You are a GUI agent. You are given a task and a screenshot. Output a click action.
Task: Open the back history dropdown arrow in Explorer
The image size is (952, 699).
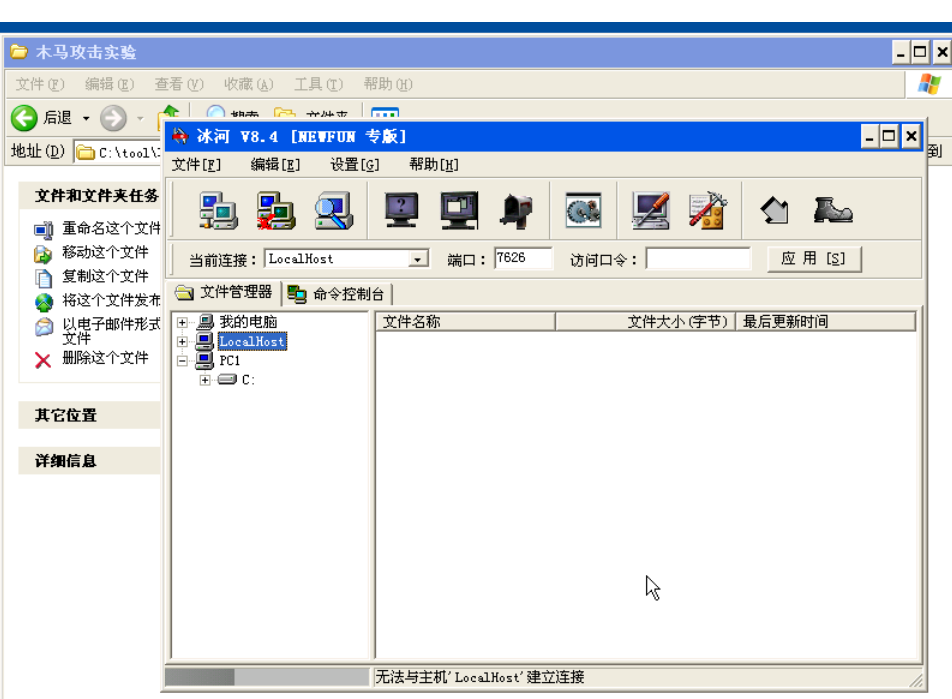point(86,118)
